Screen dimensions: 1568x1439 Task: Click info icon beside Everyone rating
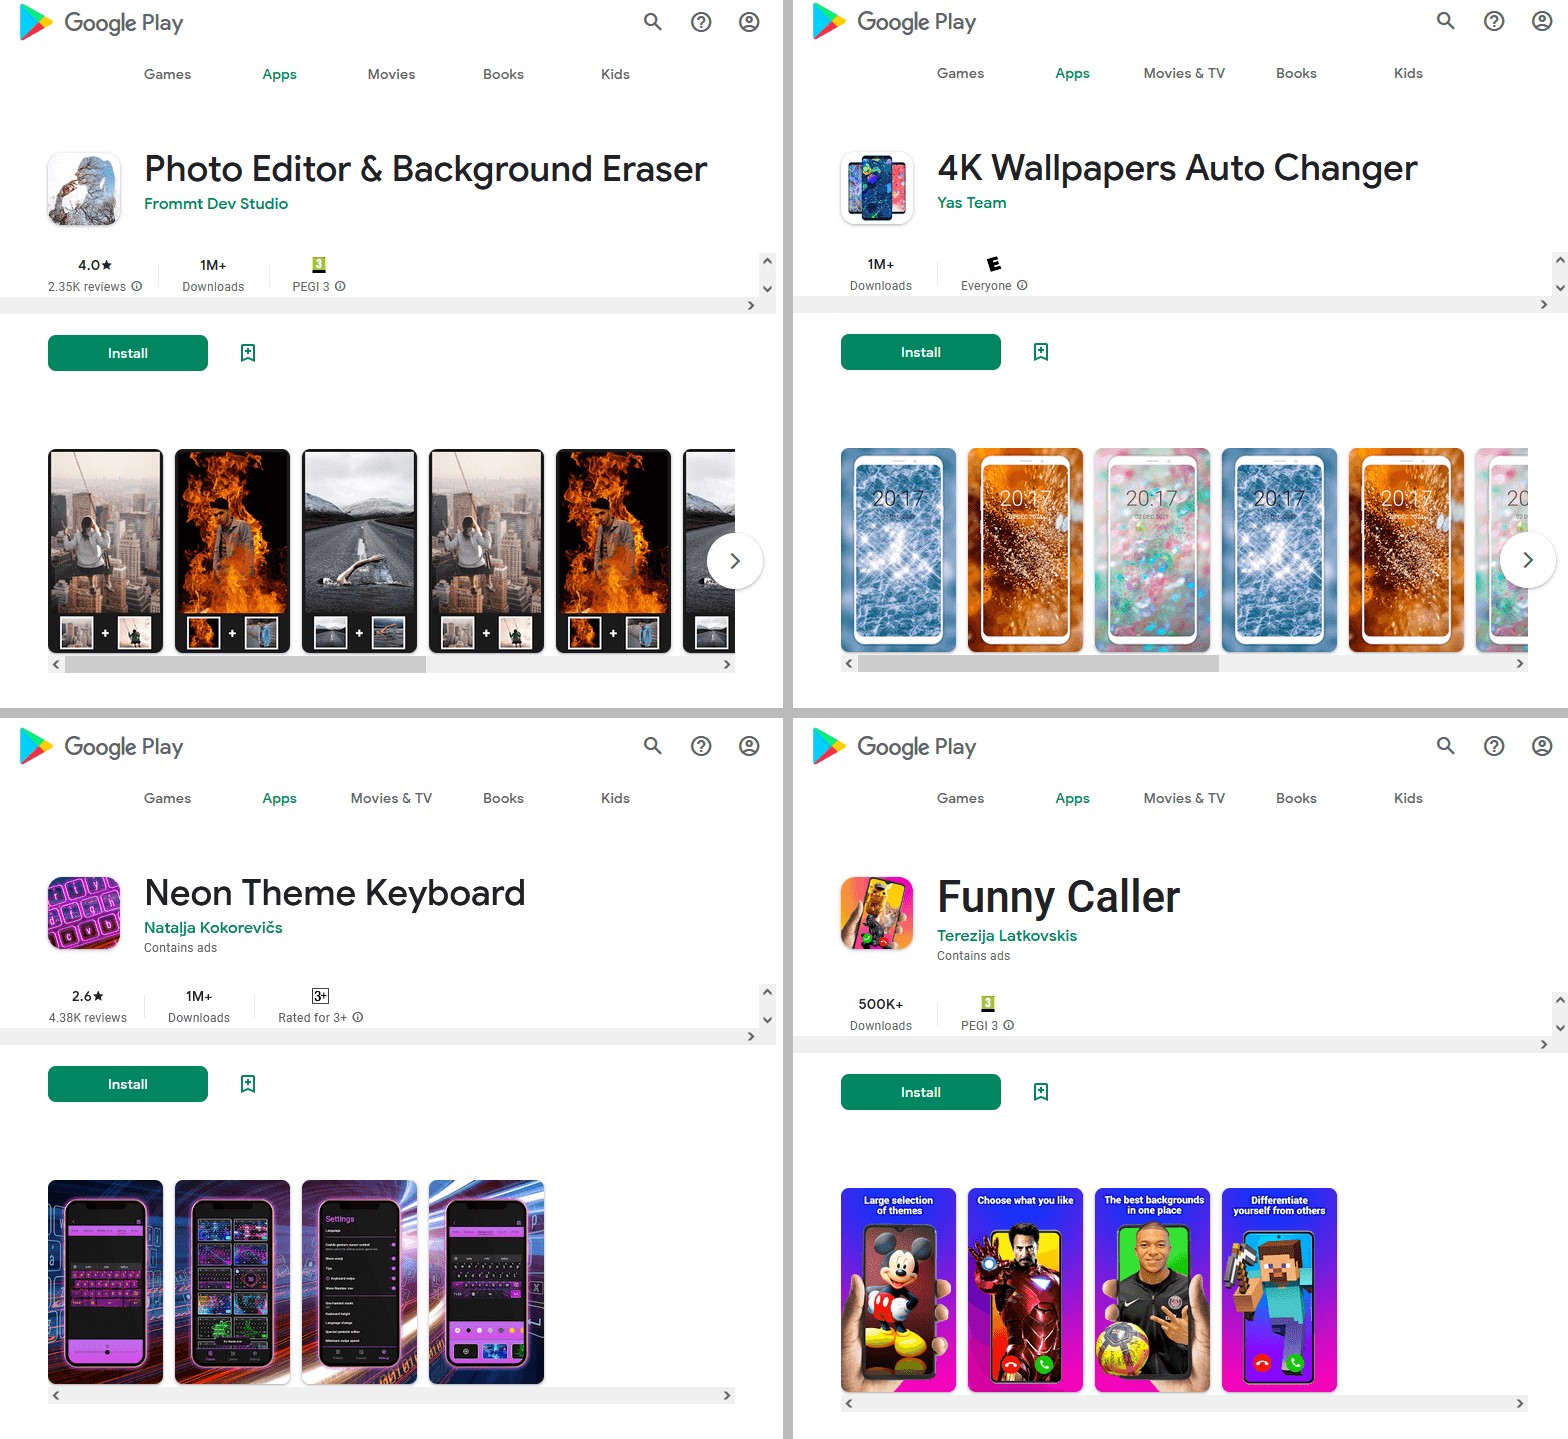click(1022, 285)
